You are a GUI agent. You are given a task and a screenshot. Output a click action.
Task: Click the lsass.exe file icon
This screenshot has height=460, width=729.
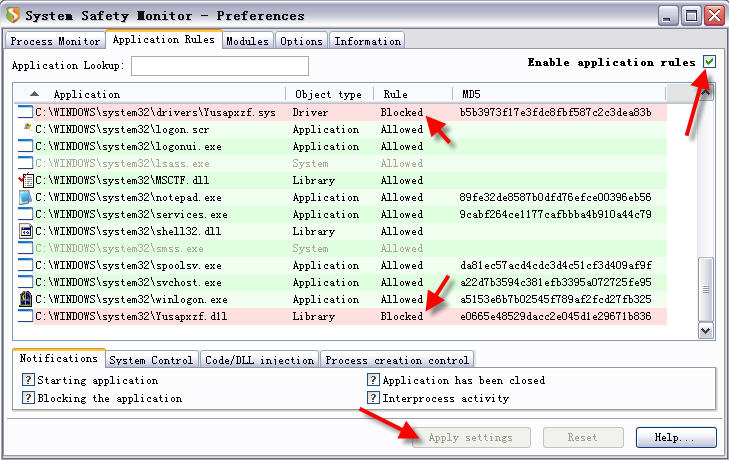pyautogui.click(x=25, y=163)
